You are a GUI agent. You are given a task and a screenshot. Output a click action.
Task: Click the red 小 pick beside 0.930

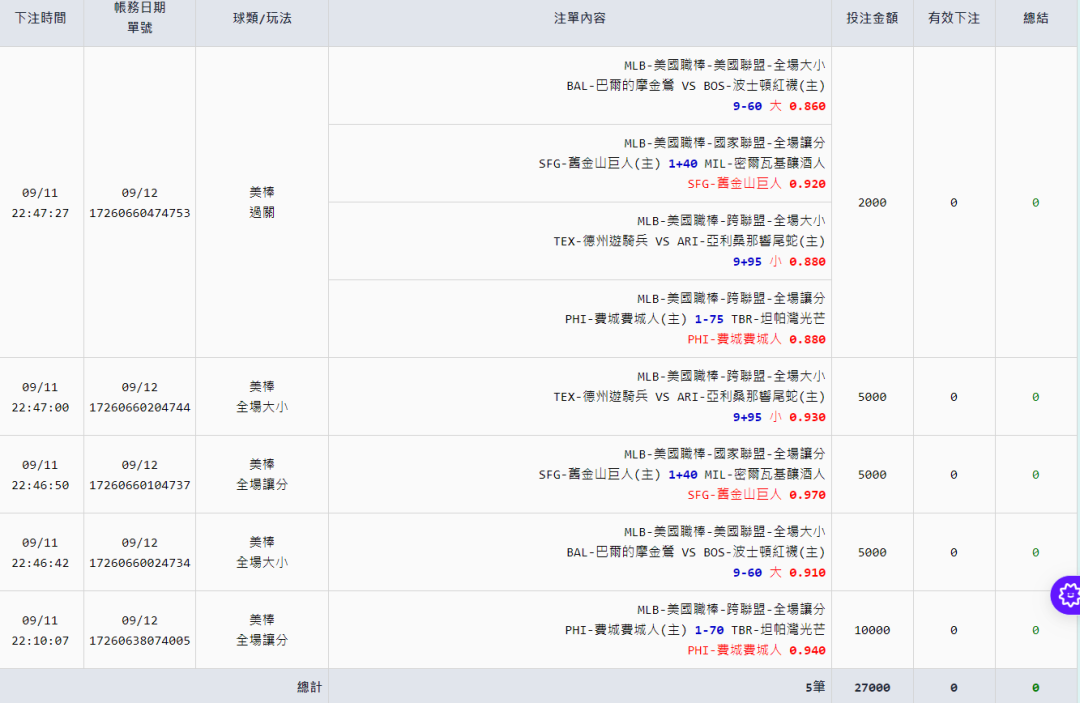click(x=776, y=417)
